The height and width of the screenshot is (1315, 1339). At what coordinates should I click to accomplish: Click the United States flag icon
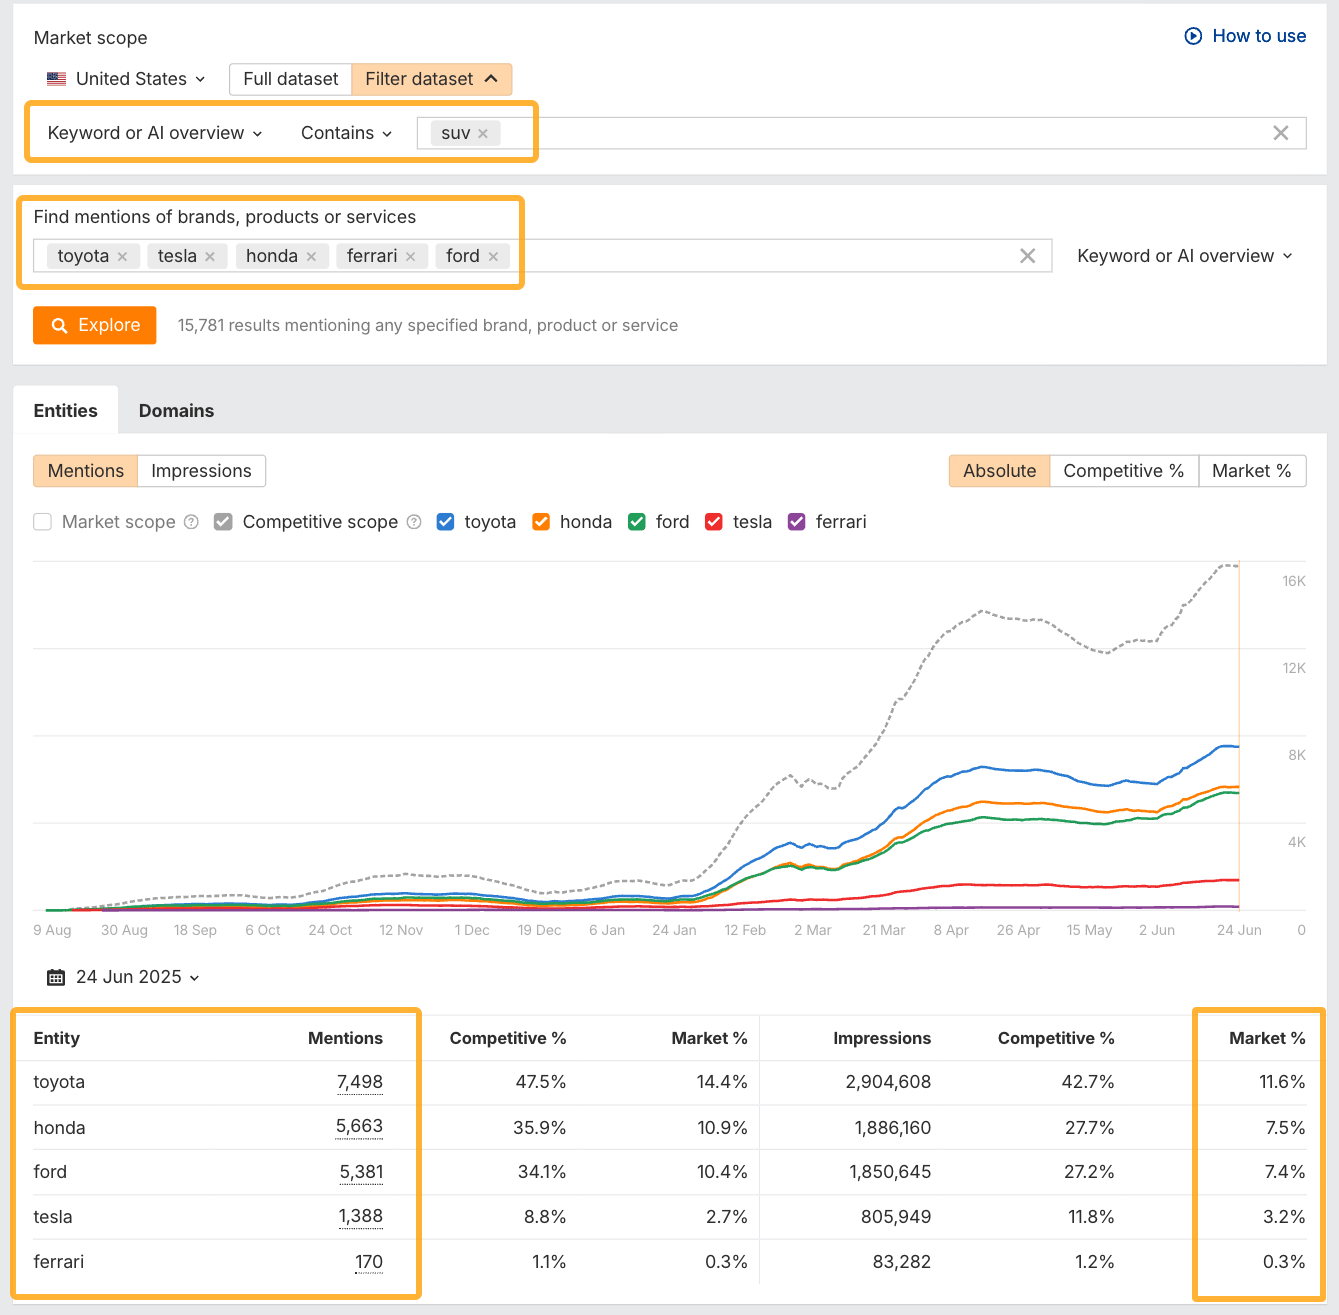pos(56,78)
